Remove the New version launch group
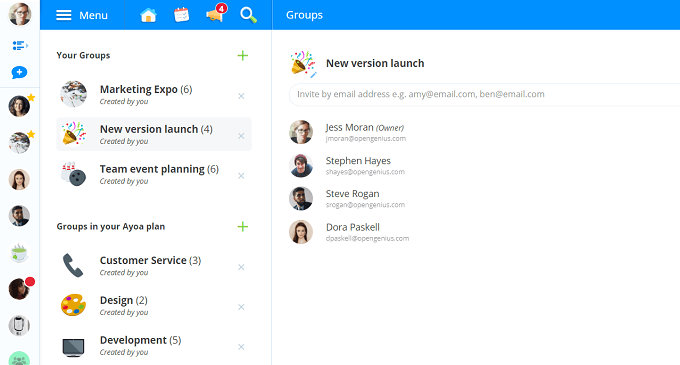 pos(241,136)
